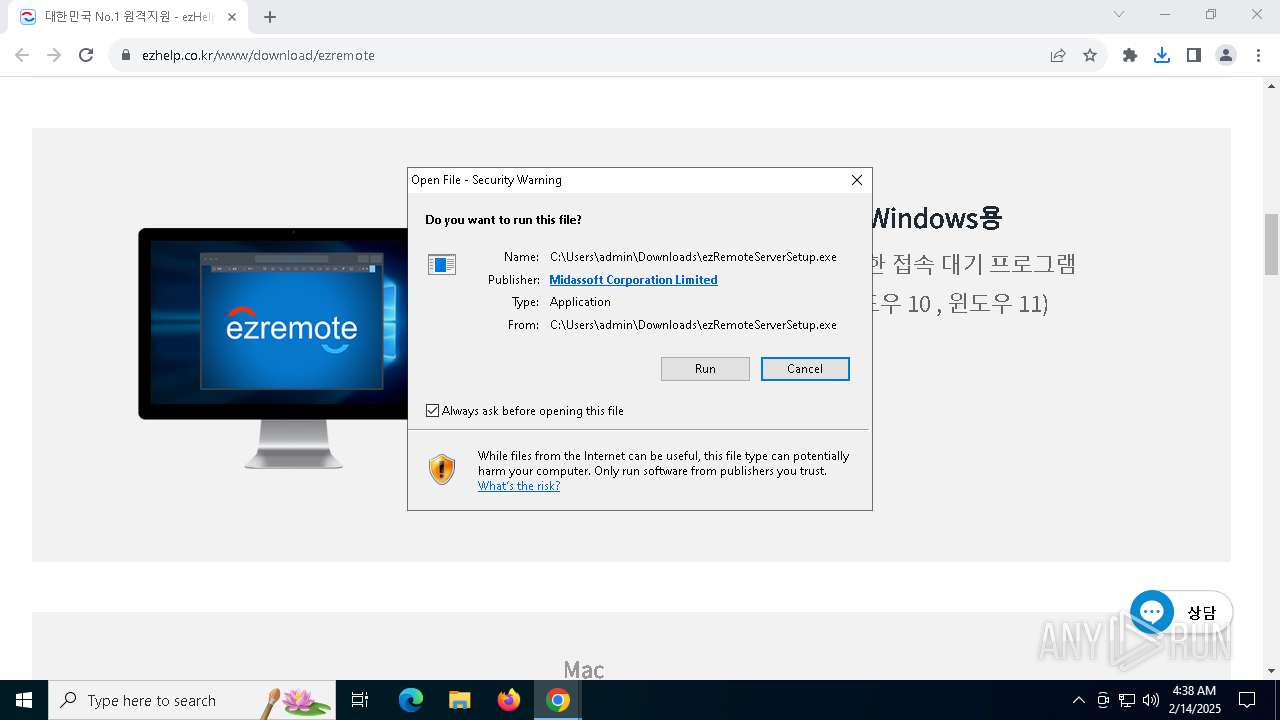Open File Explorer from the taskbar
The width and height of the screenshot is (1280, 720).
[x=460, y=700]
